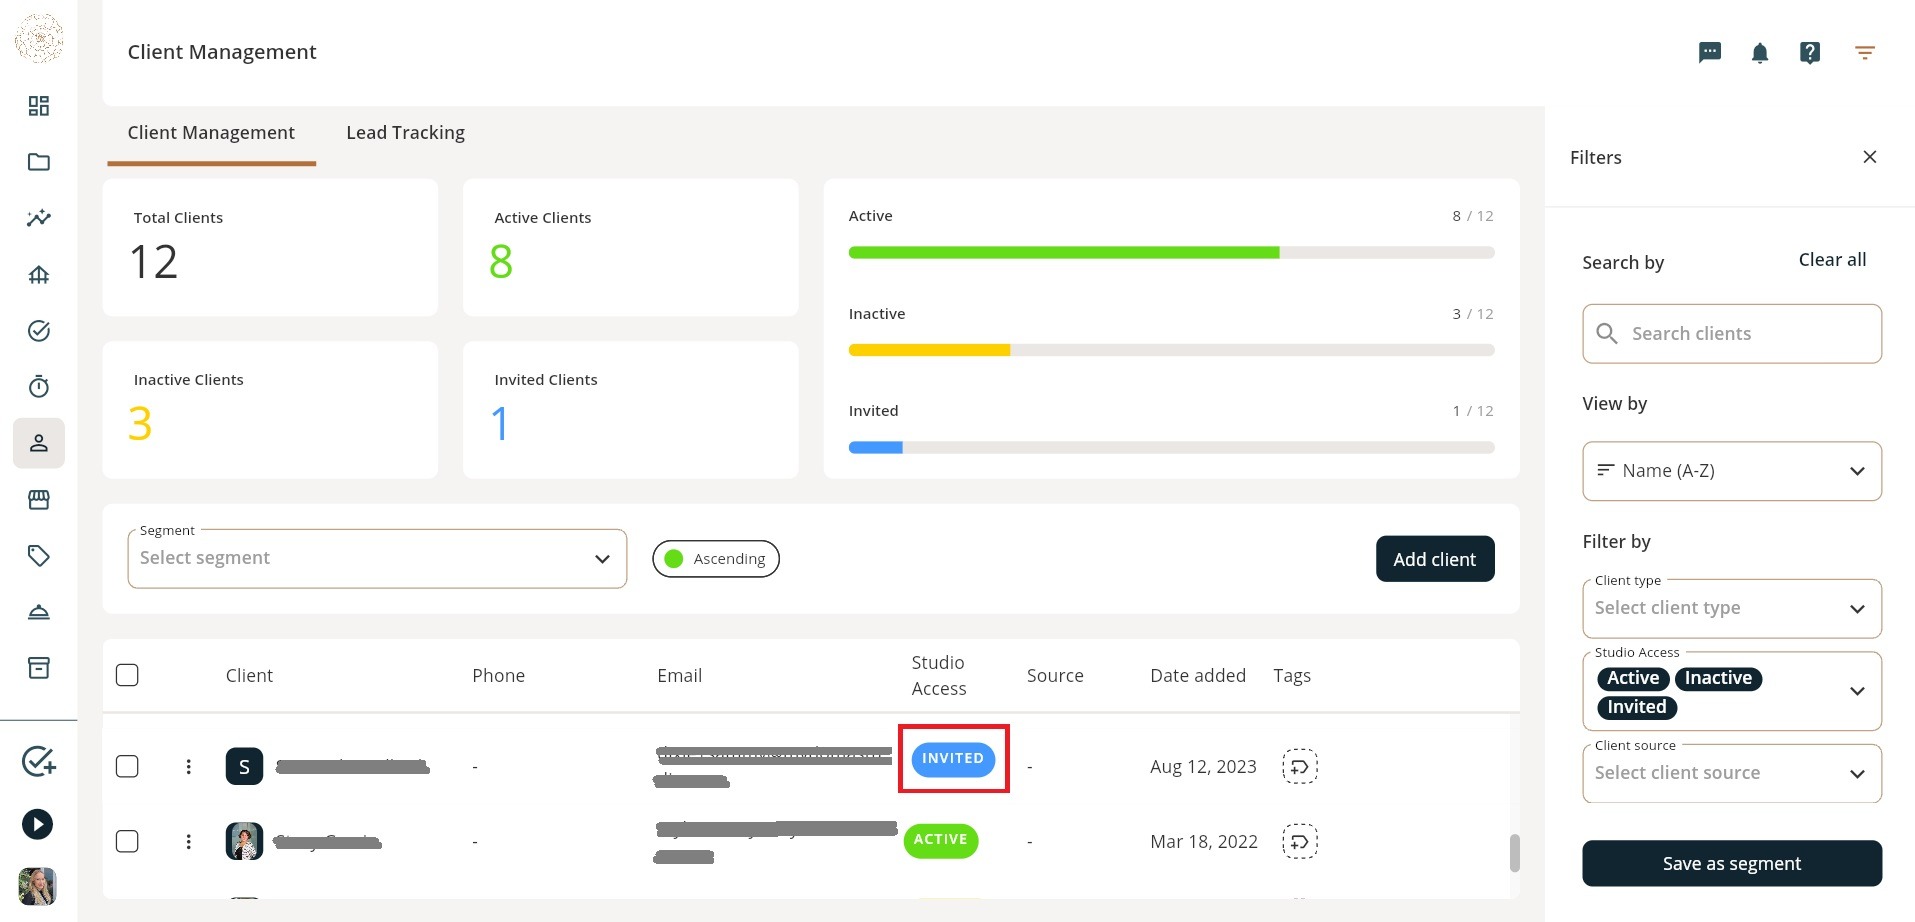Screen dimensions: 1915x922
Task: Click the Save as segment button
Action: 1732,864
